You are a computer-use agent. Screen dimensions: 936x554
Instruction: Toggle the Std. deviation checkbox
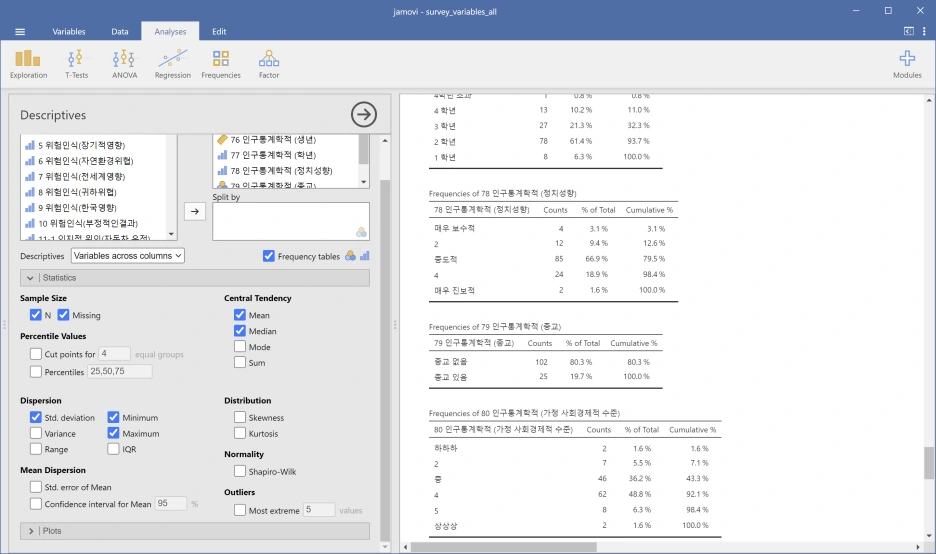[36, 417]
